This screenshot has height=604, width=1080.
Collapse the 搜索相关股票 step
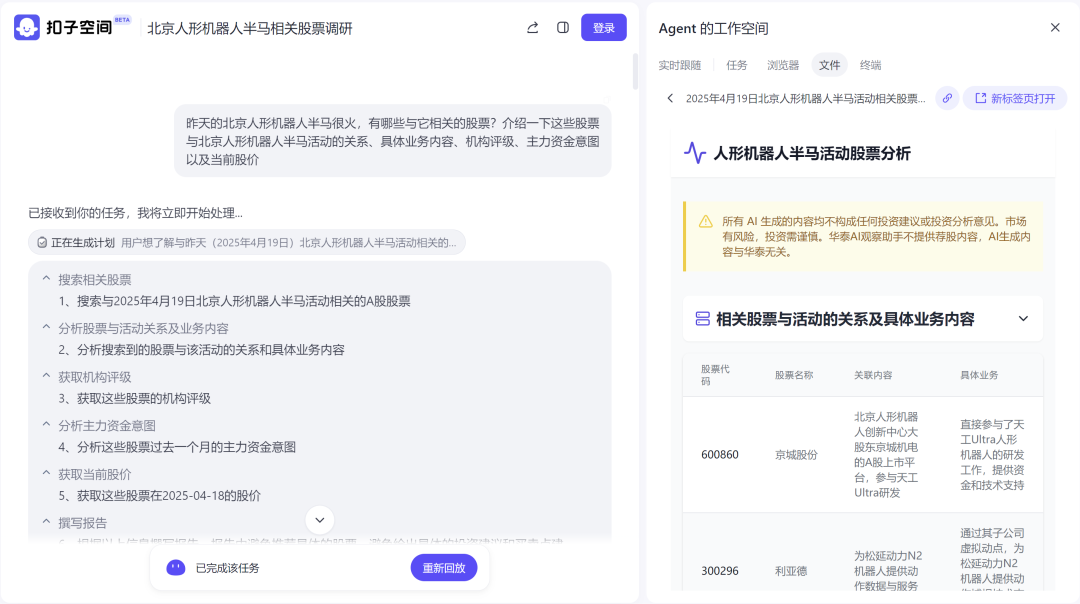click(46, 279)
